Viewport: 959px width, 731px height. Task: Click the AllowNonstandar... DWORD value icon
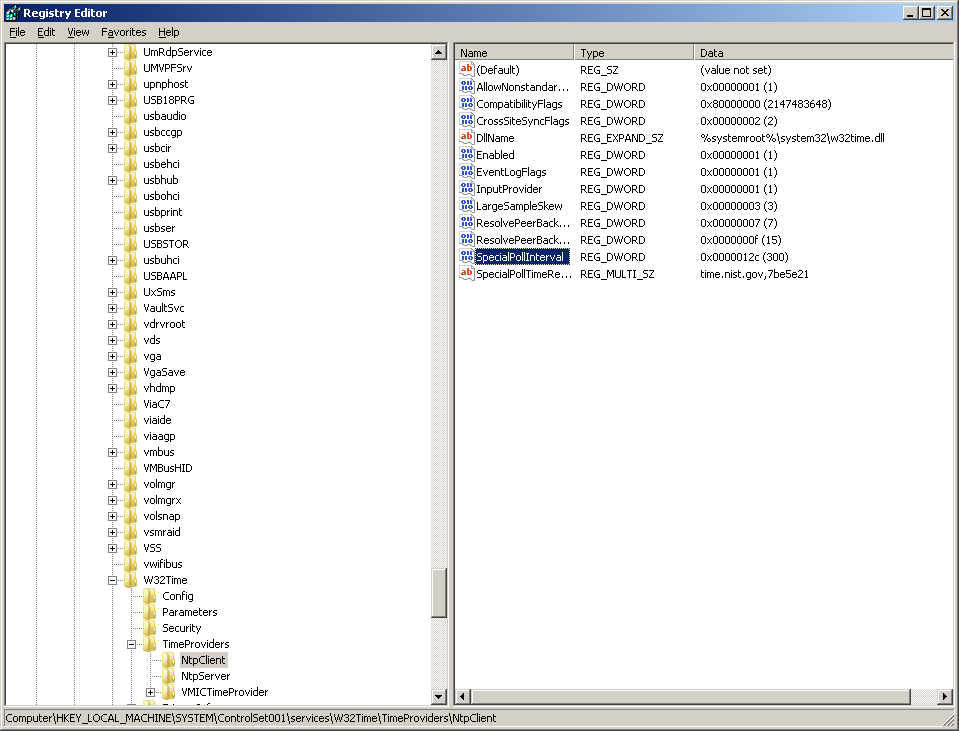coord(467,86)
